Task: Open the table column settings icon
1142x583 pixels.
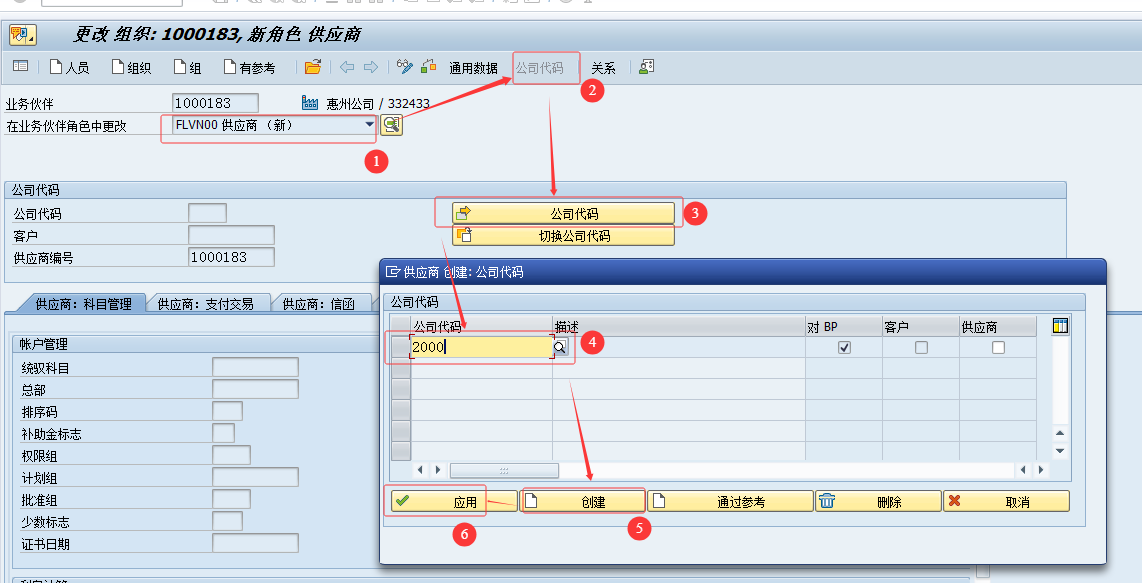Action: 1060,326
